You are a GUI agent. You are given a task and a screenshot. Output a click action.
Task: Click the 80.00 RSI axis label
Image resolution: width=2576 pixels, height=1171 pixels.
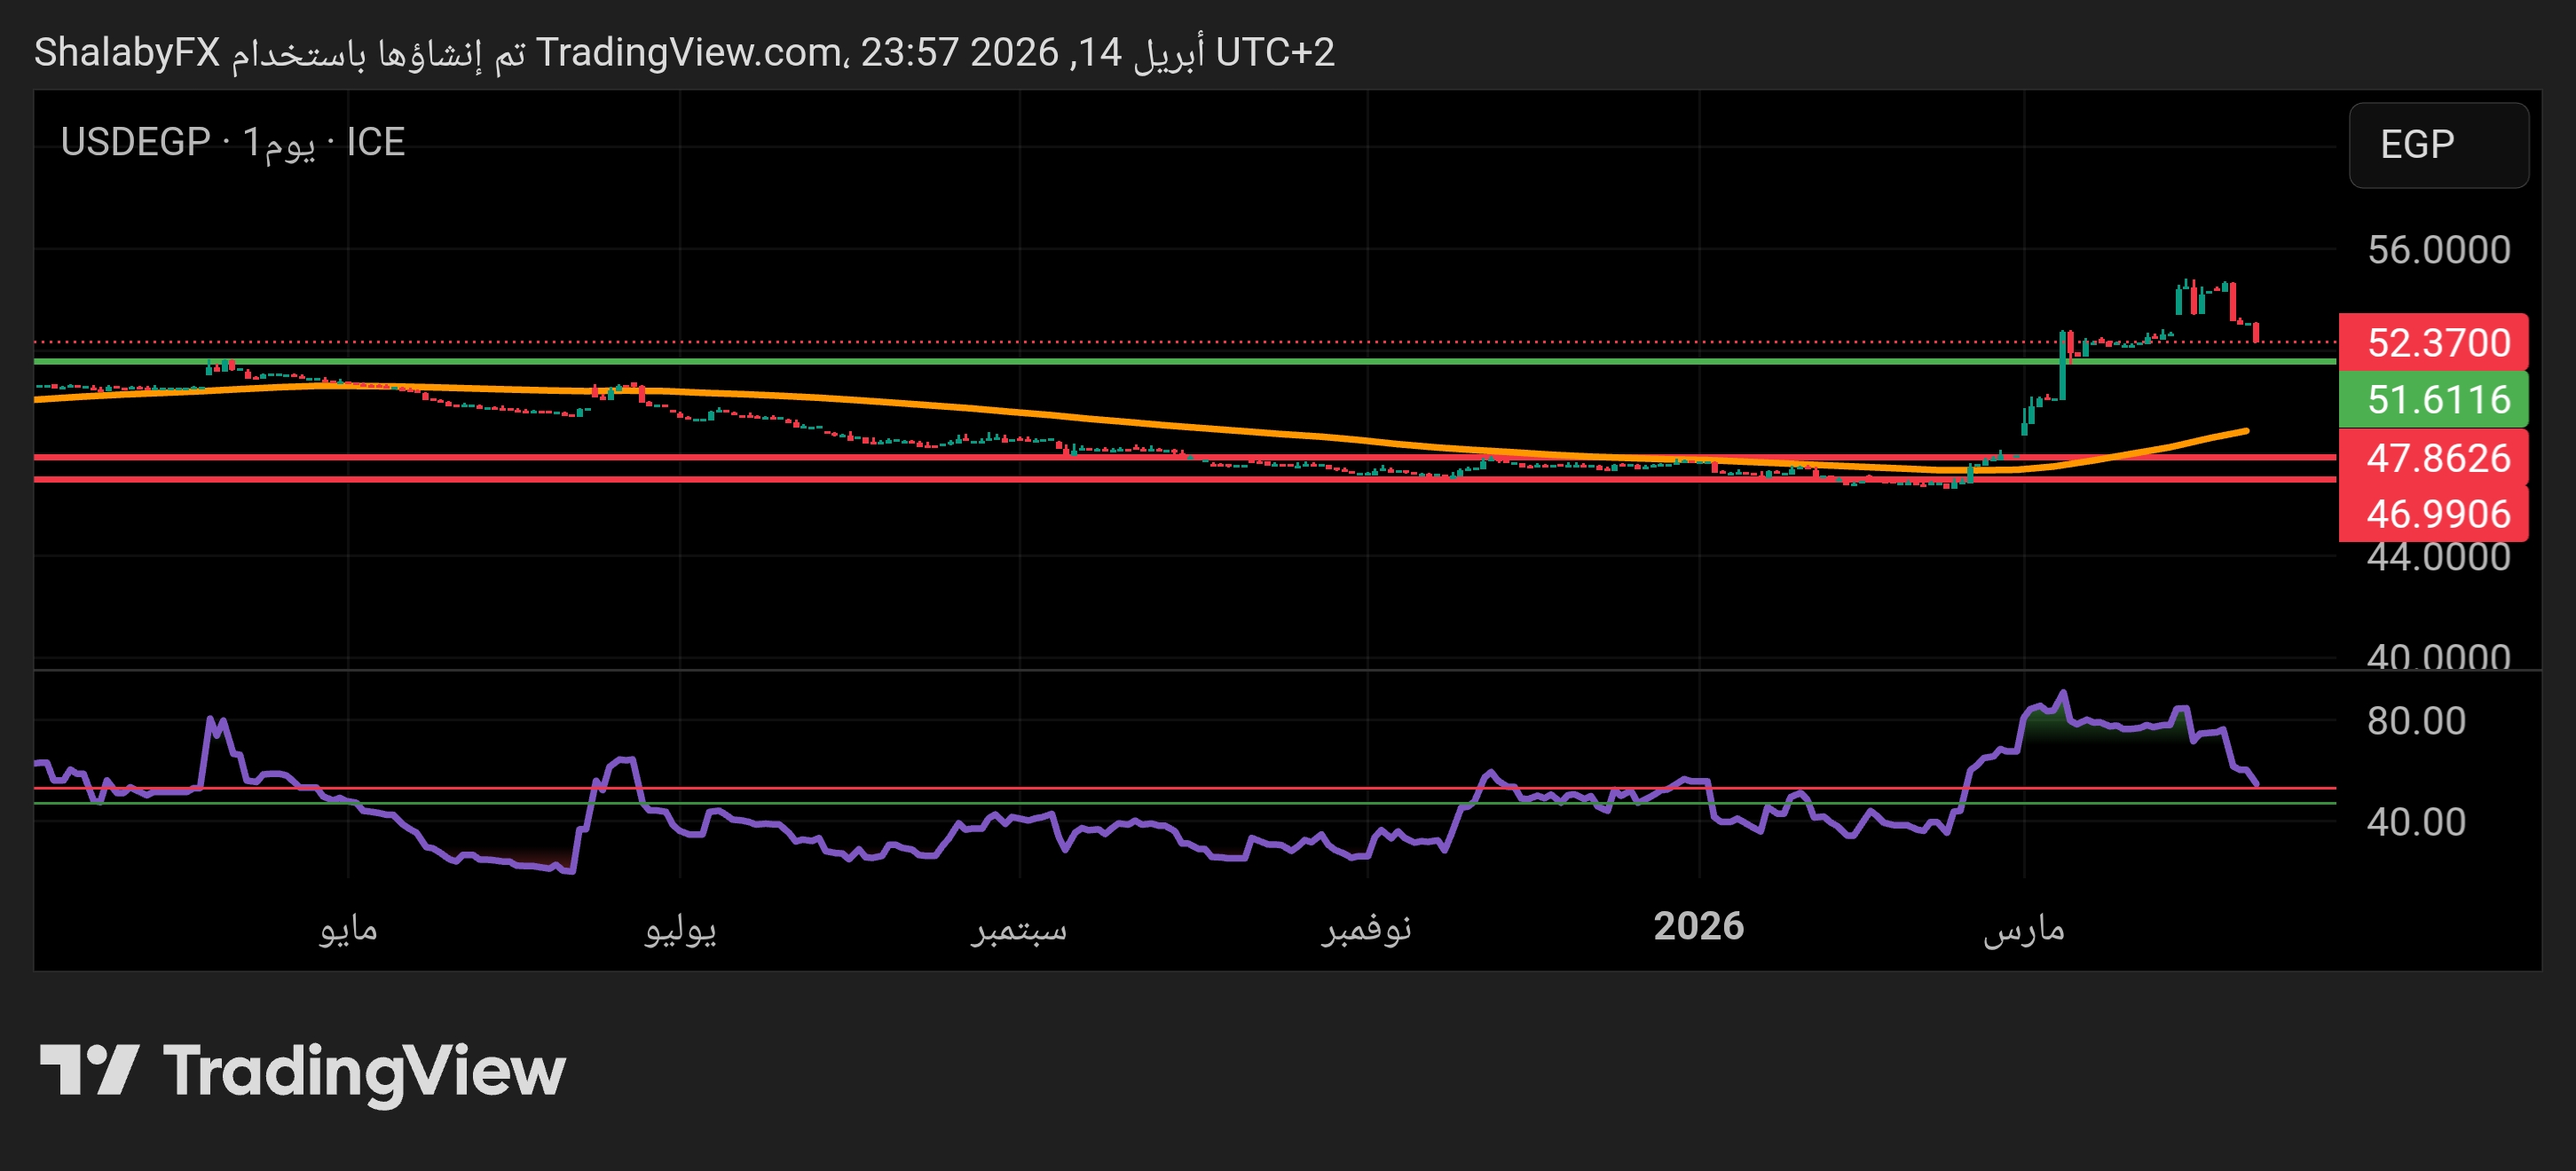tap(2415, 721)
